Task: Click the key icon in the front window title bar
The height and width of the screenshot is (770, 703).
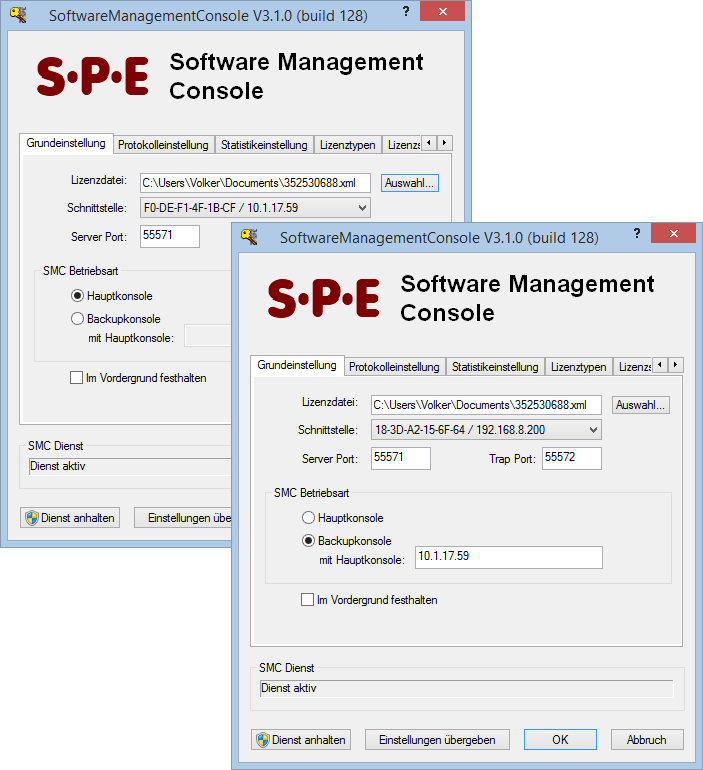Action: 250,238
